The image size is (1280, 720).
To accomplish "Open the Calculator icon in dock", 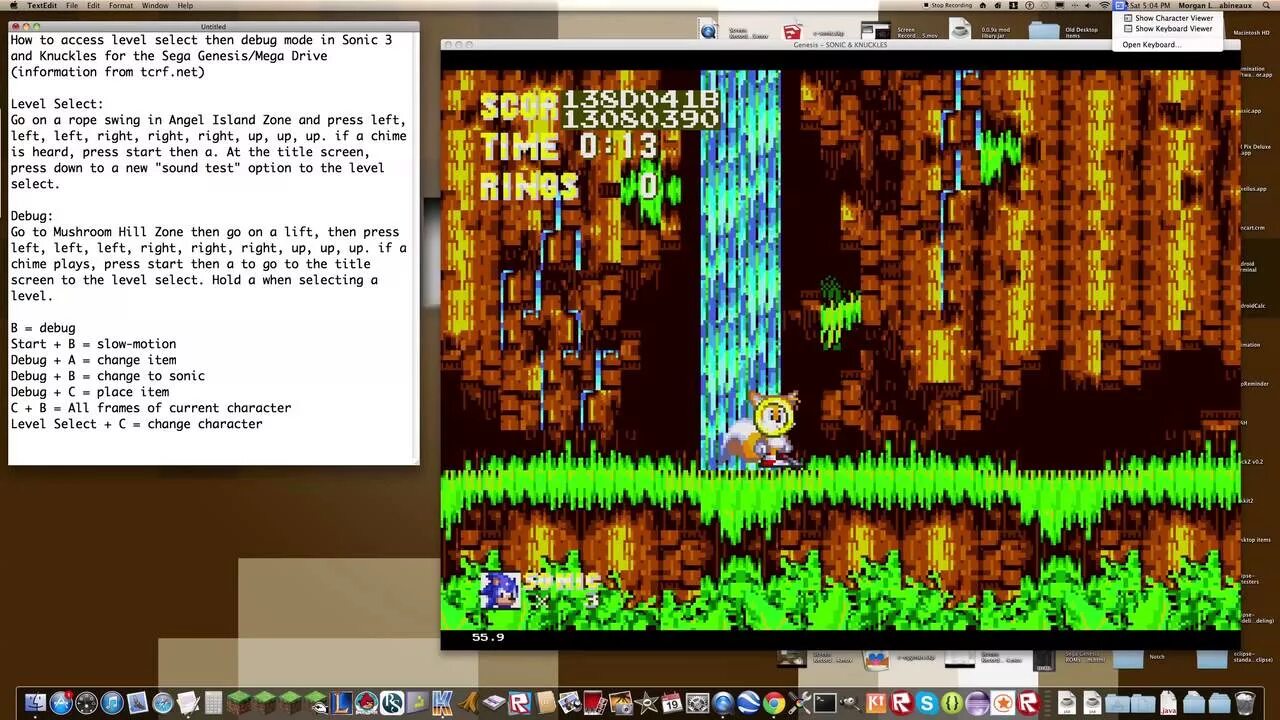I will (213, 702).
